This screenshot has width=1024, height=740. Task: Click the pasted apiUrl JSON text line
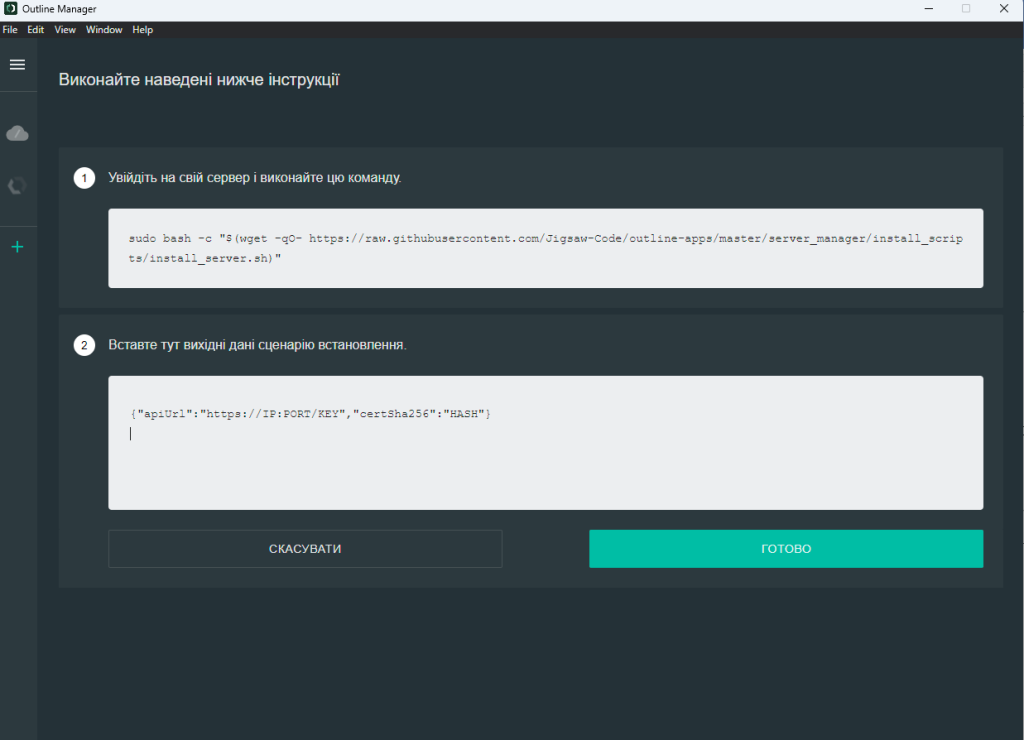click(x=310, y=414)
